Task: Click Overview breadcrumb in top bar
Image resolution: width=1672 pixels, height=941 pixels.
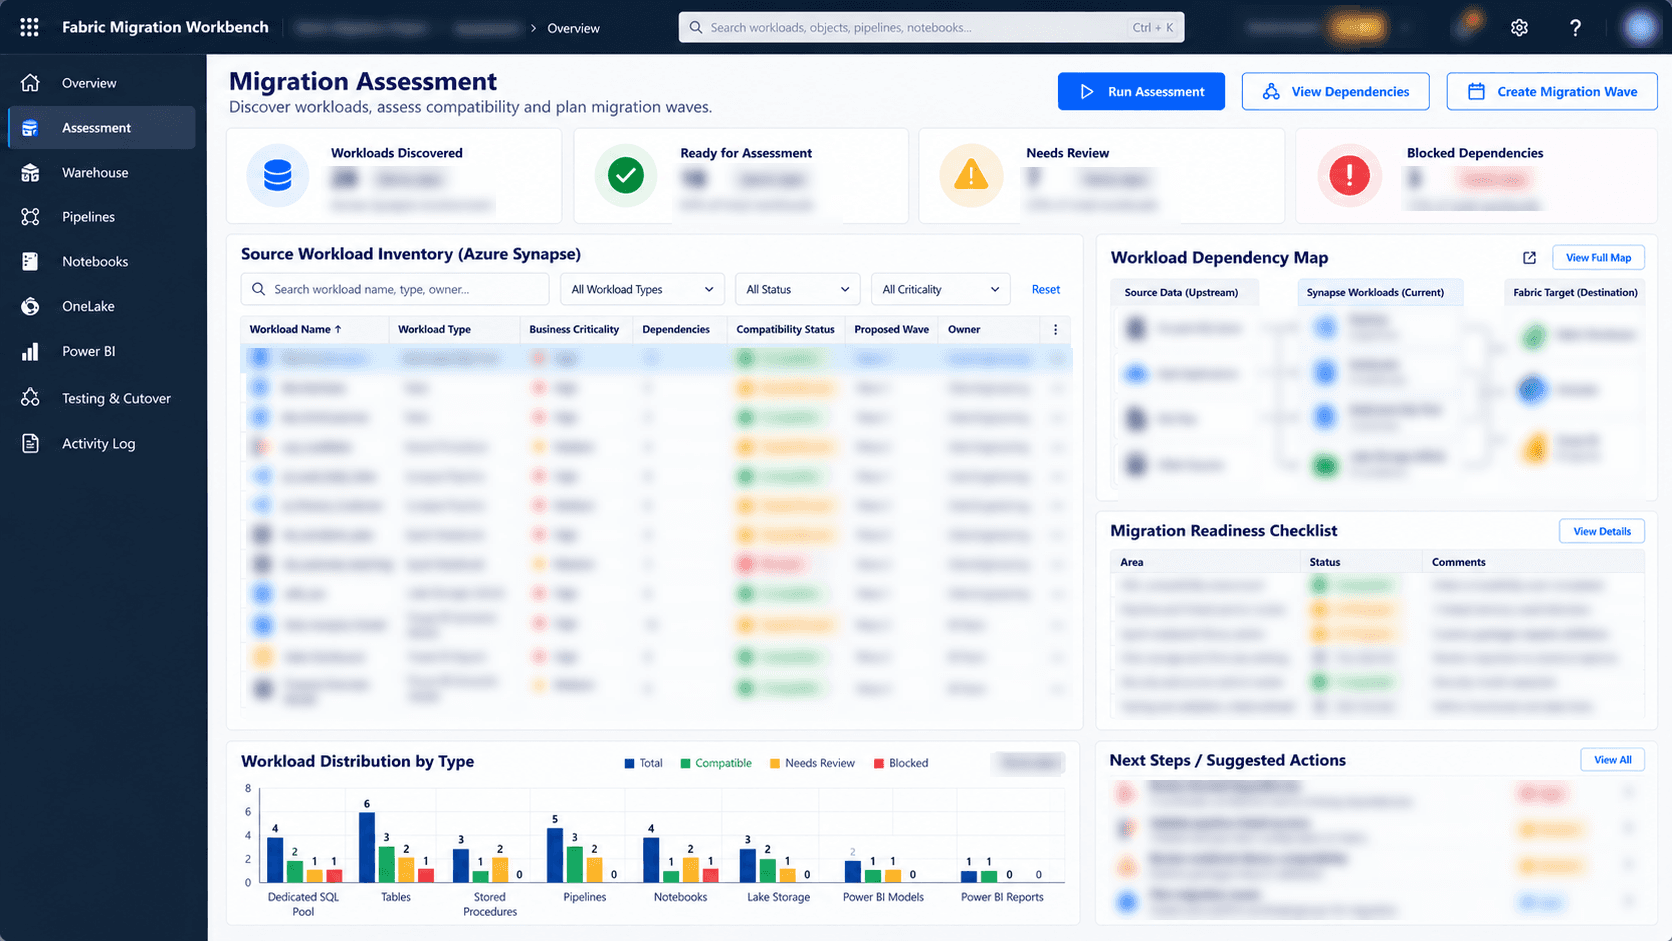Action: (573, 28)
